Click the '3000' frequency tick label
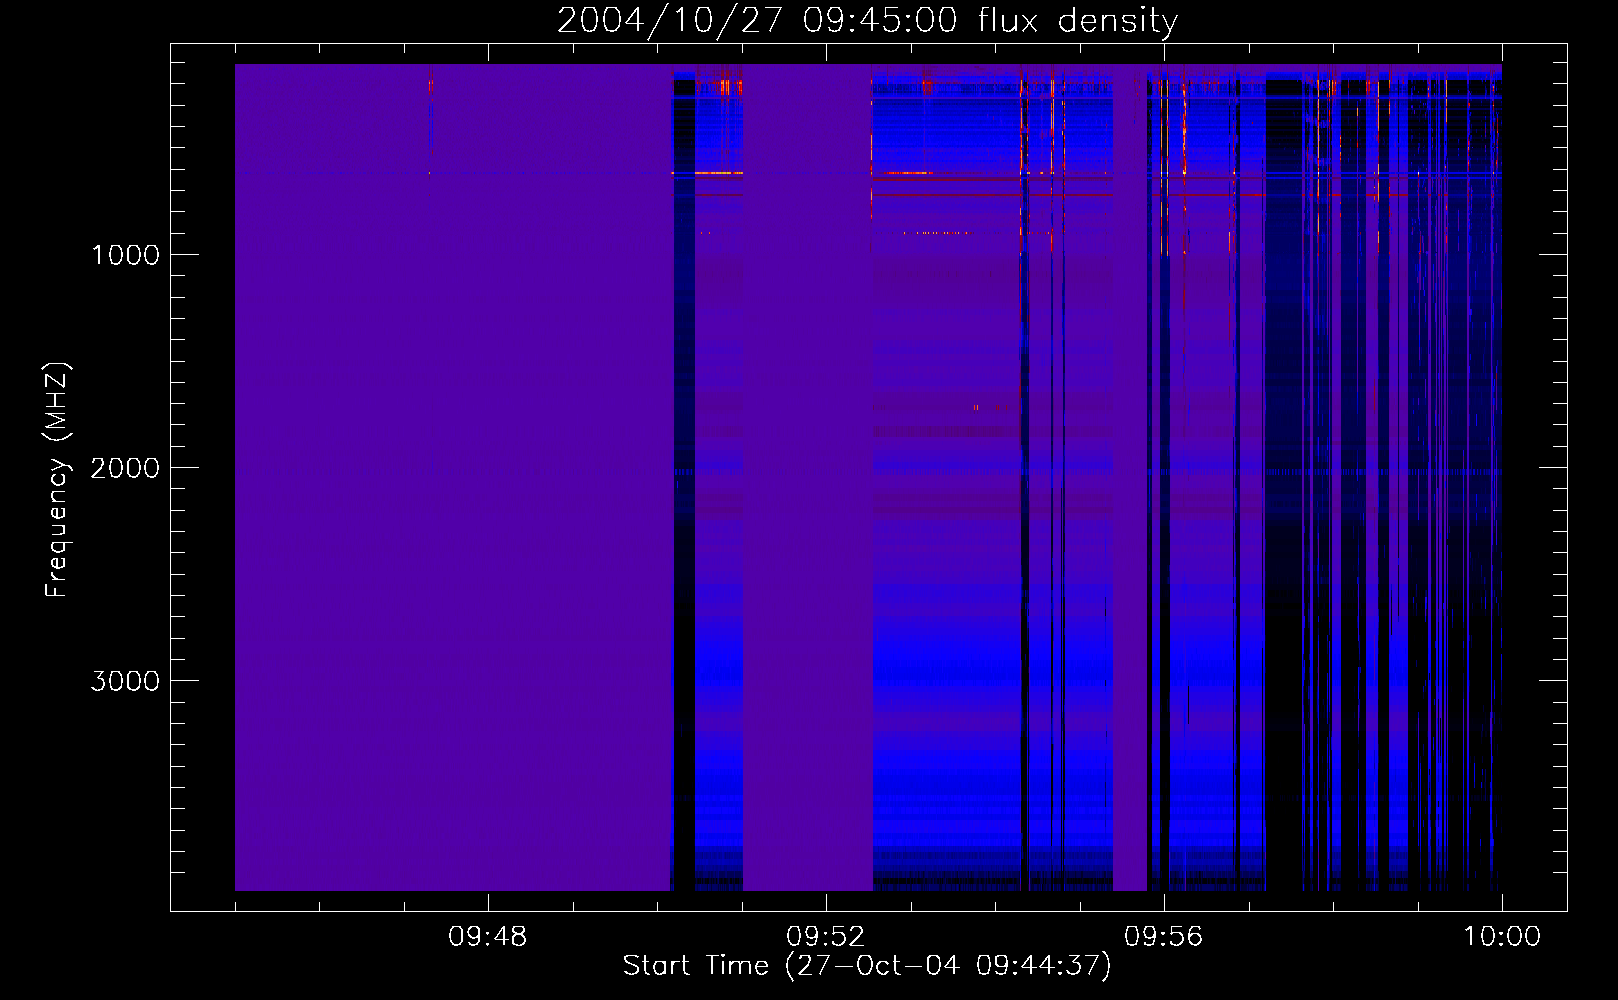1618x1000 pixels. 125,681
